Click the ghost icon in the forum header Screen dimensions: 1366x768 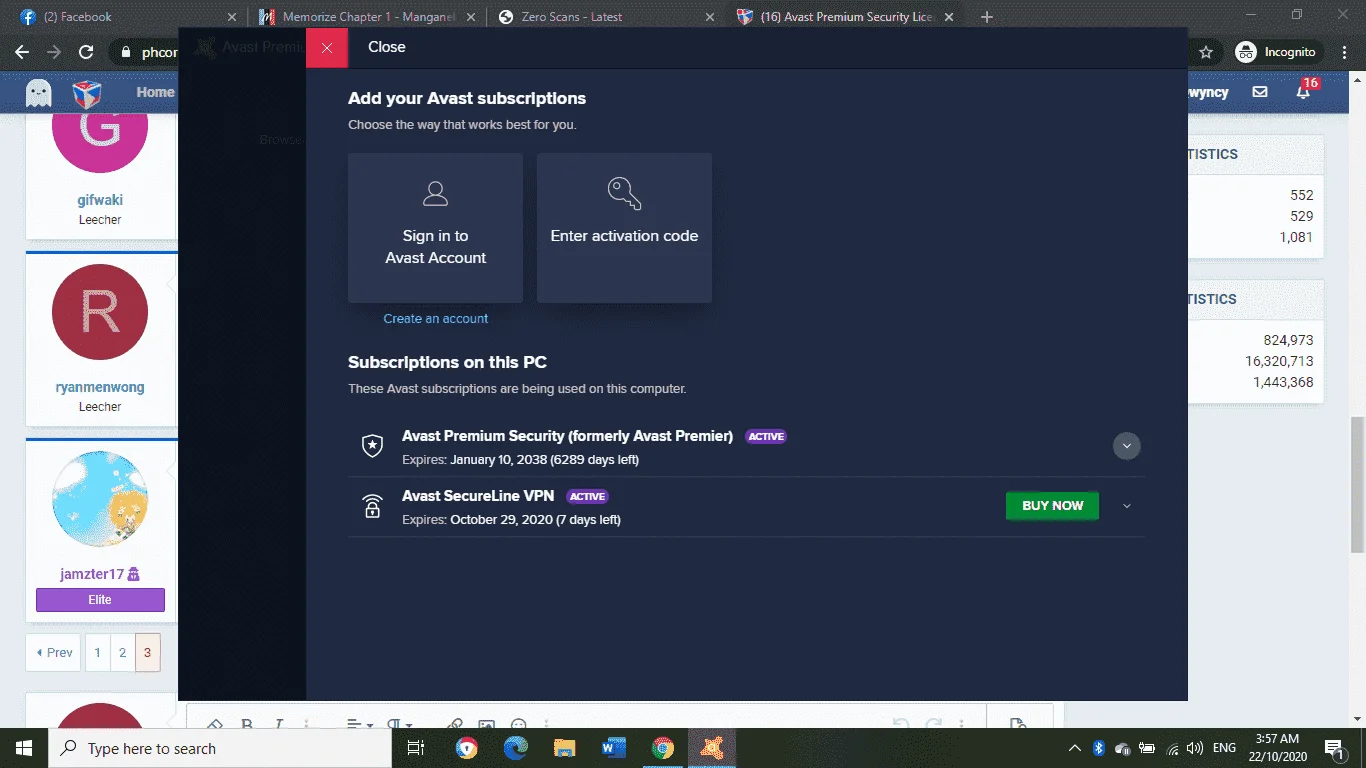(39, 93)
